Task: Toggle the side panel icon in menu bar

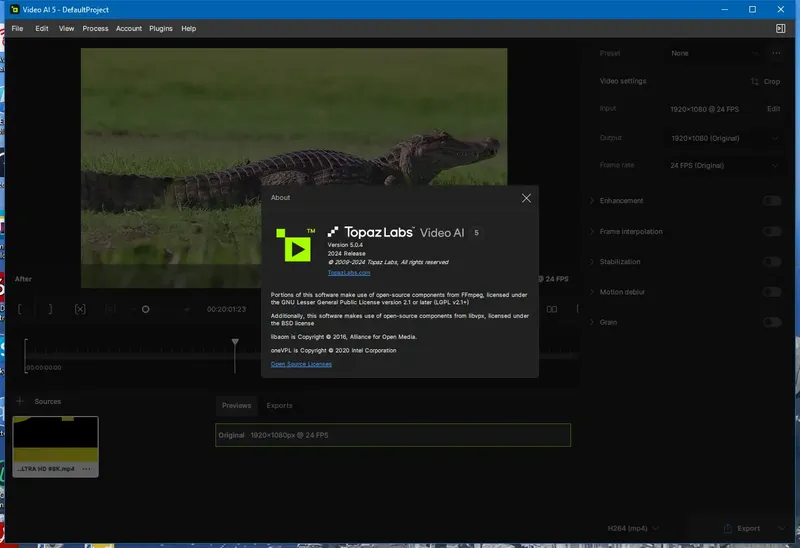Action: click(x=780, y=29)
